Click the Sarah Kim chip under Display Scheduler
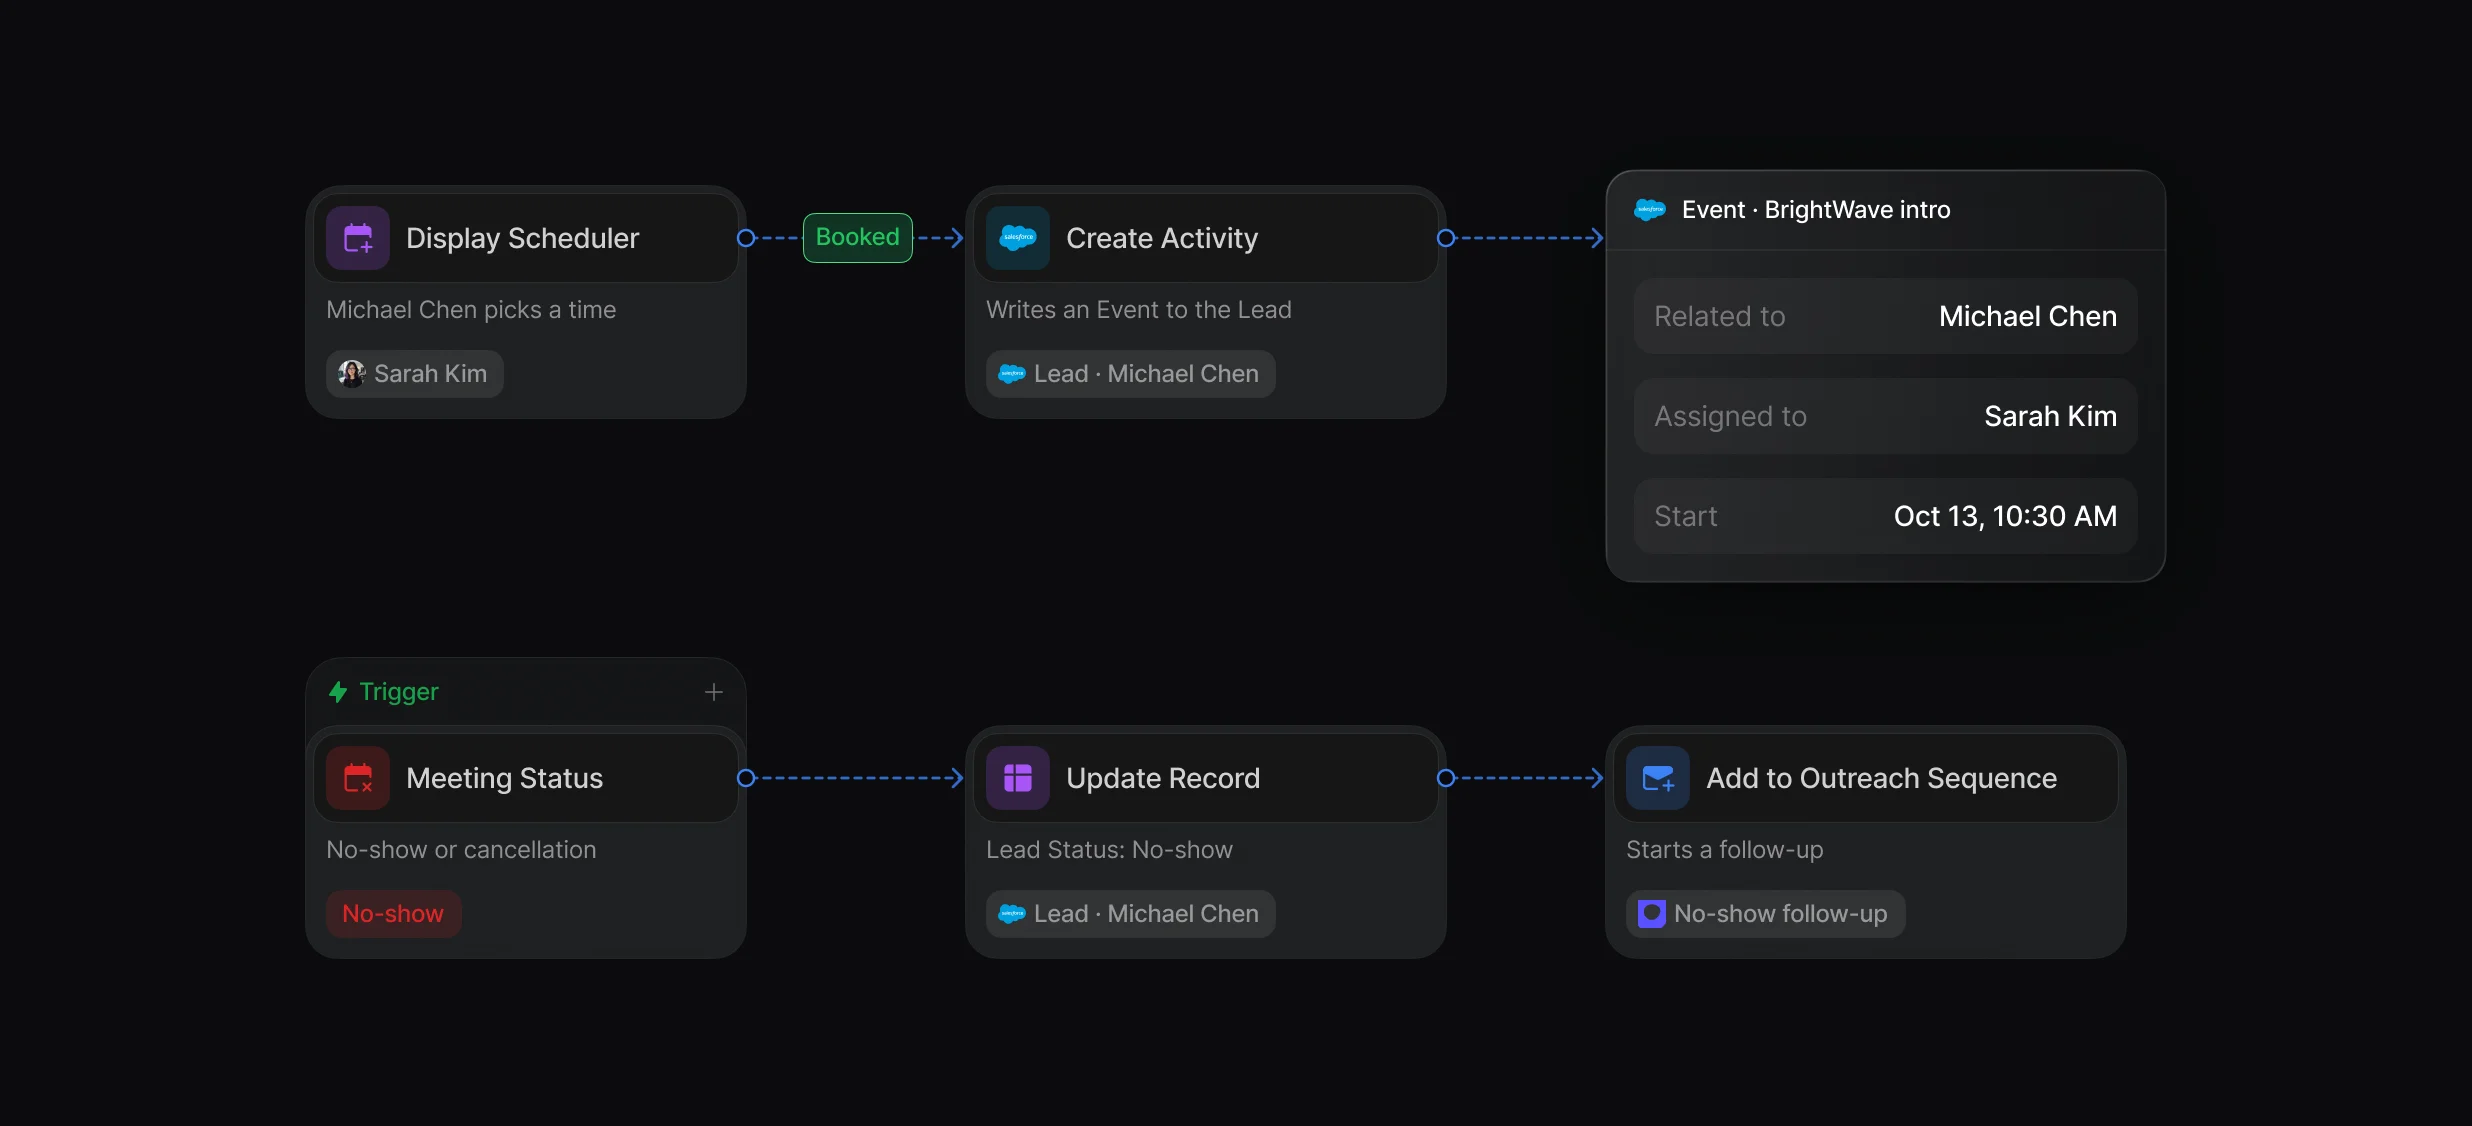2472x1126 pixels. tap(415, 374)
